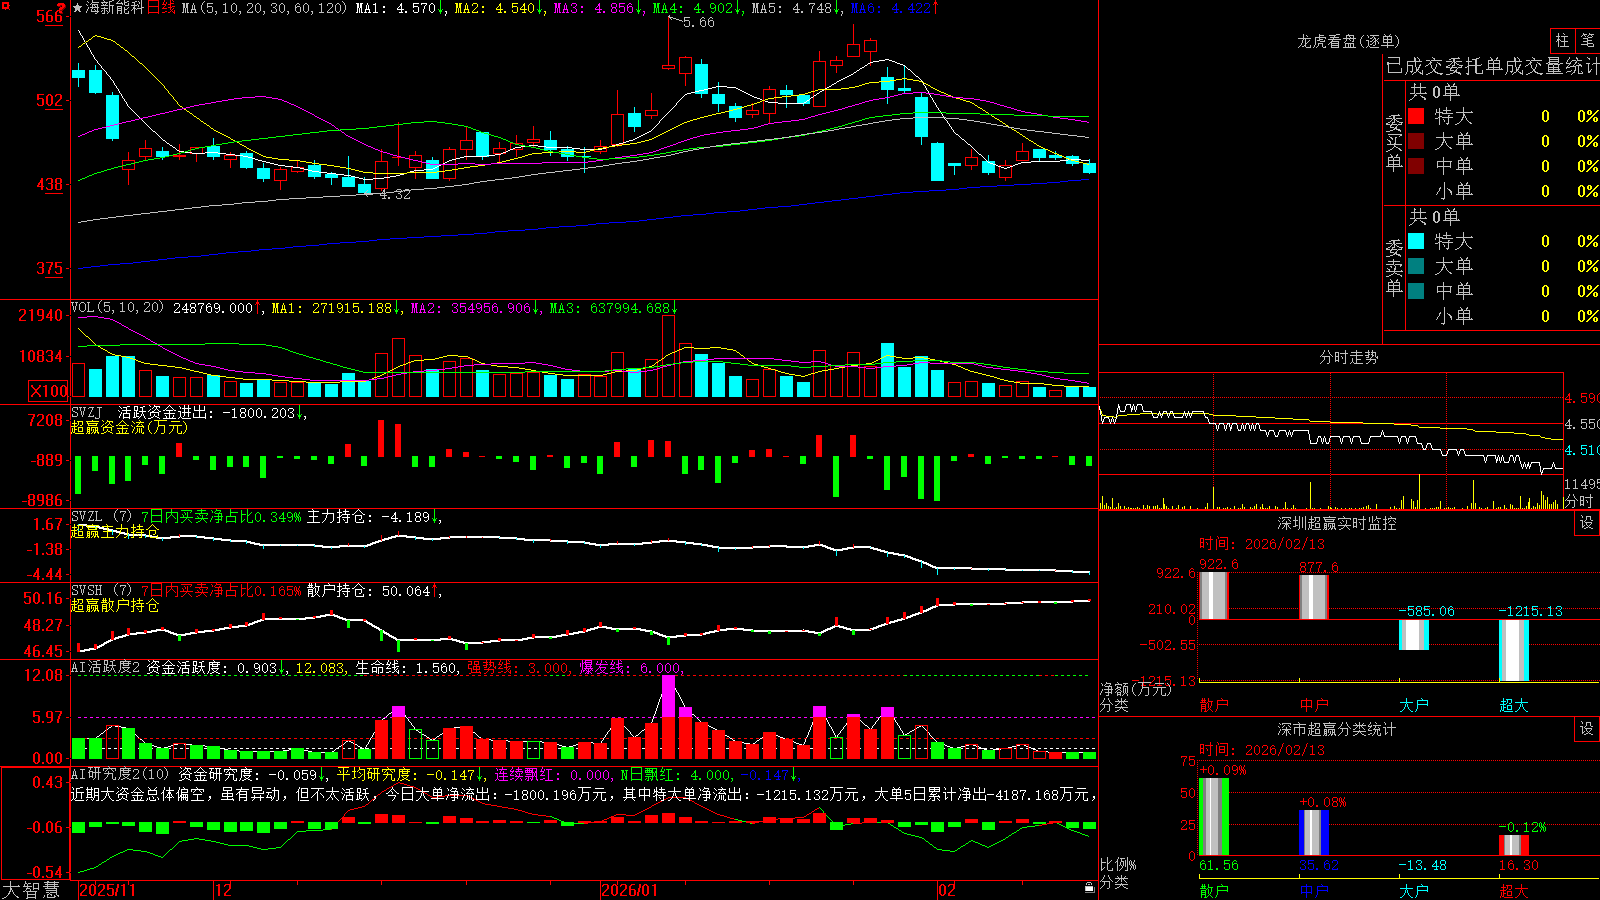Click the 分时走势 panel title
1600x900 pixels.
(x=1348, y=357)
